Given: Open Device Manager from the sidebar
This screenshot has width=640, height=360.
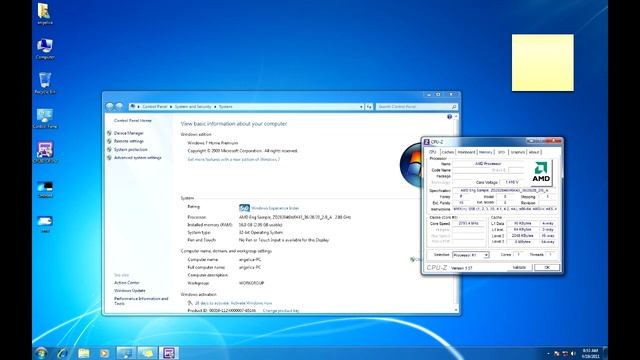Looking at the screenshot, I should pos(129,133).
